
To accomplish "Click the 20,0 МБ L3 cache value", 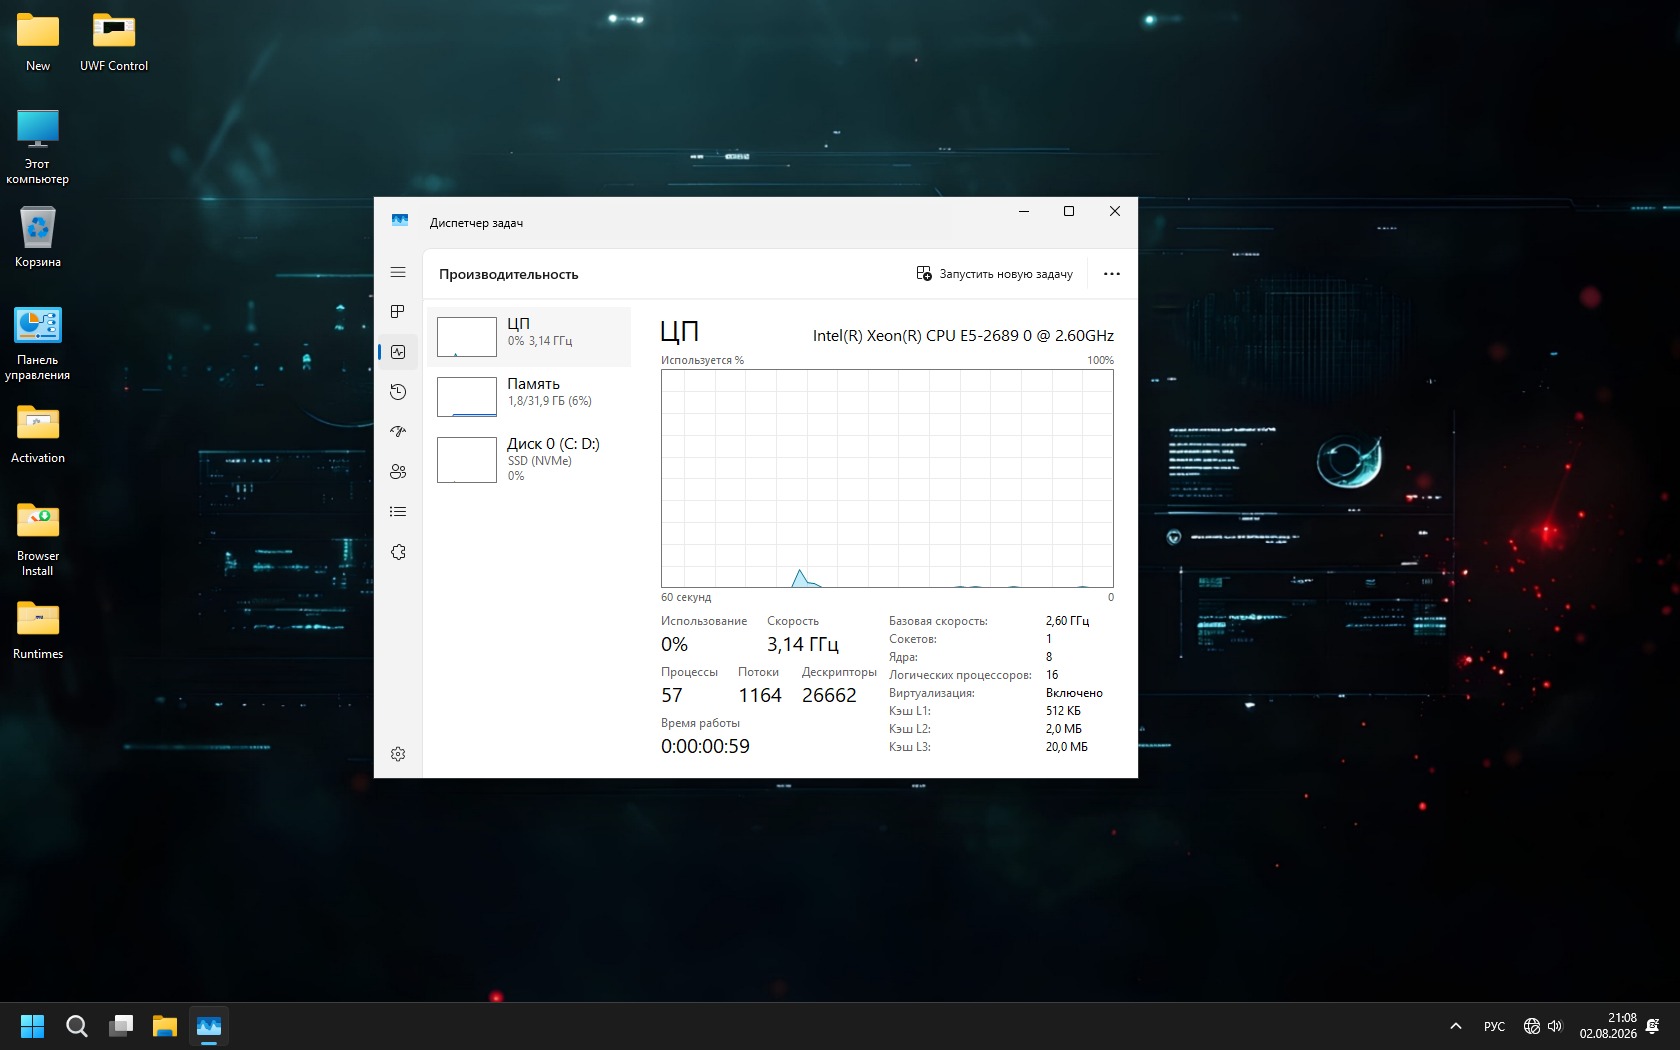I will point(1067,747).
